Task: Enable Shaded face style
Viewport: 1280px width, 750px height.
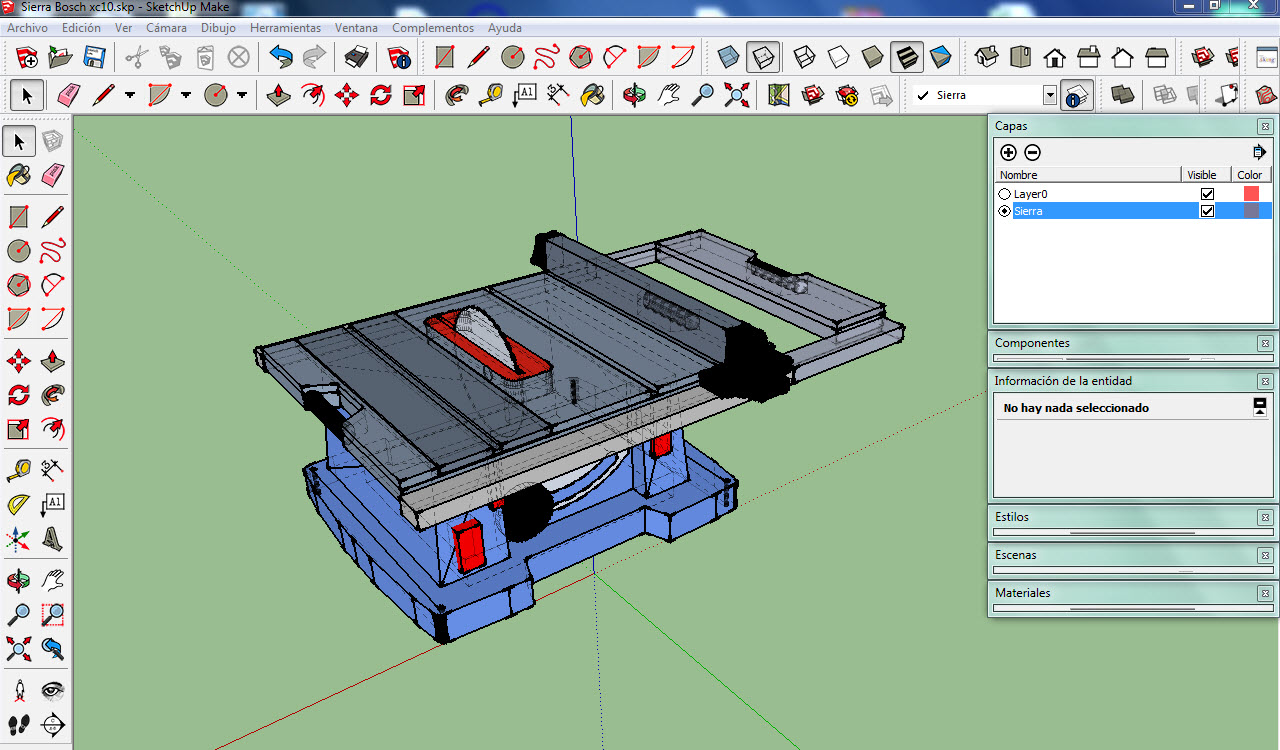Action: pos(873,57)
